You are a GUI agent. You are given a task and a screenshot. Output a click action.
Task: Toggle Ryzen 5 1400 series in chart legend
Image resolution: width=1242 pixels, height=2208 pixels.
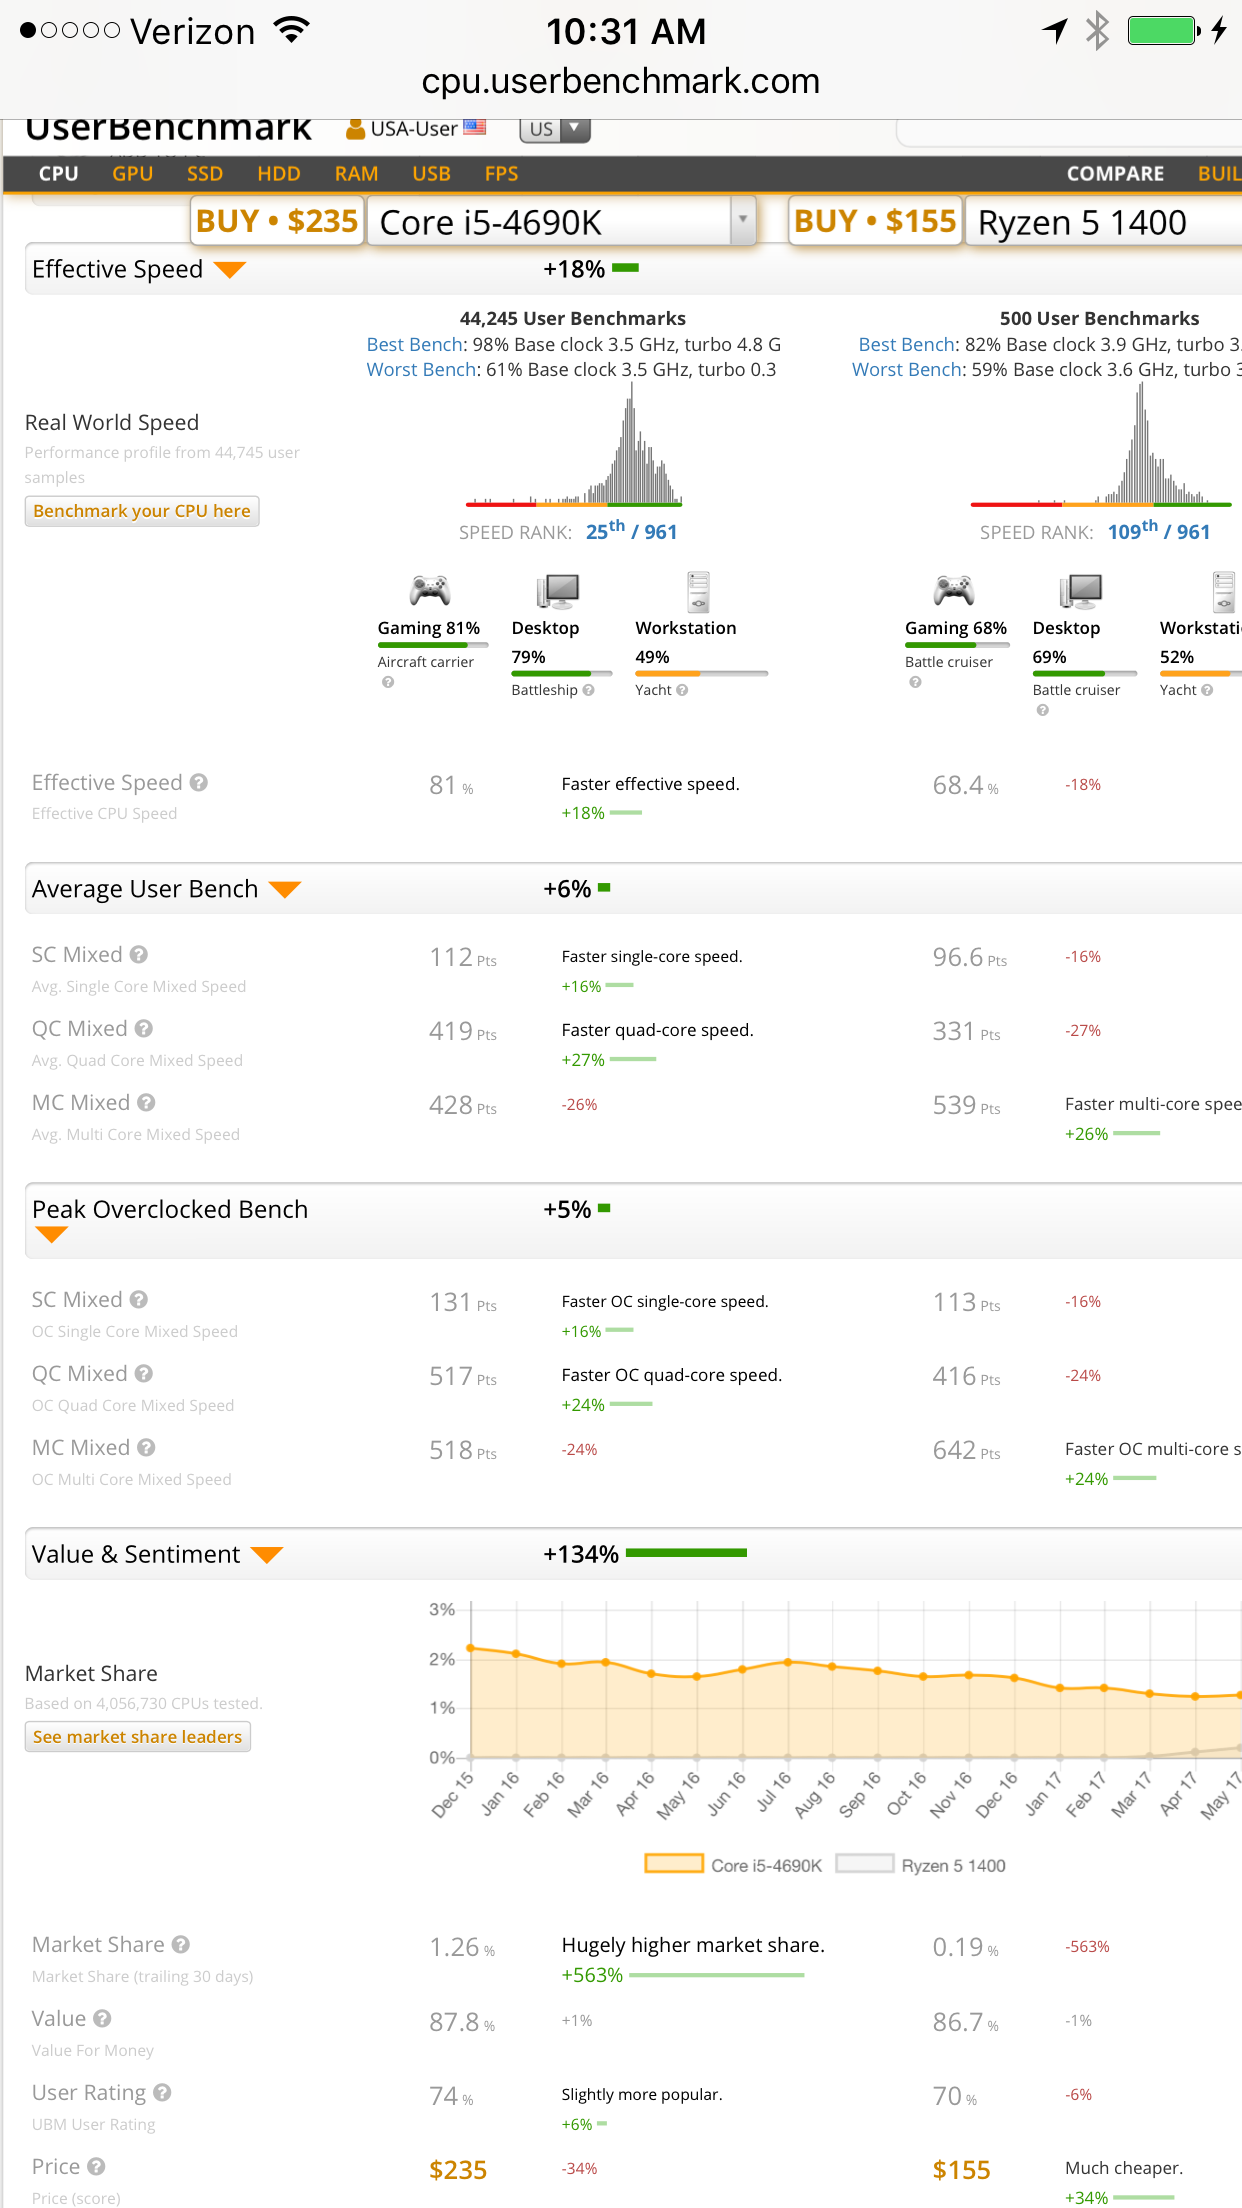click(x=921, y=1865)
